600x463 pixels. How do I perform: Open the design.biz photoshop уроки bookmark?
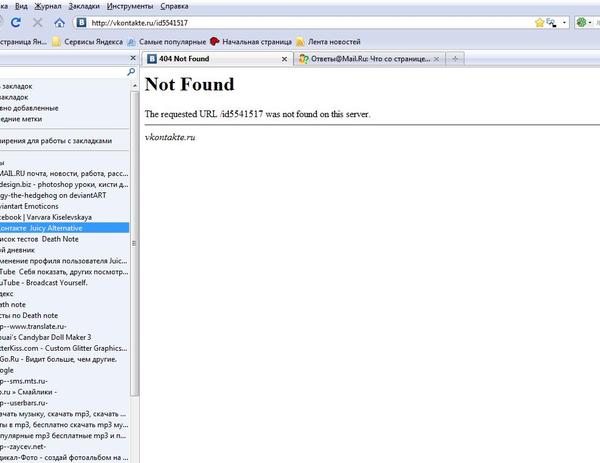[x=64, y=184]
